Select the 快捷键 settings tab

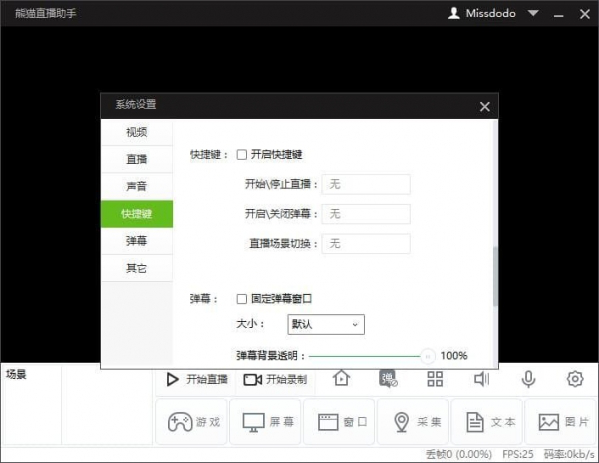pos(137,214)
